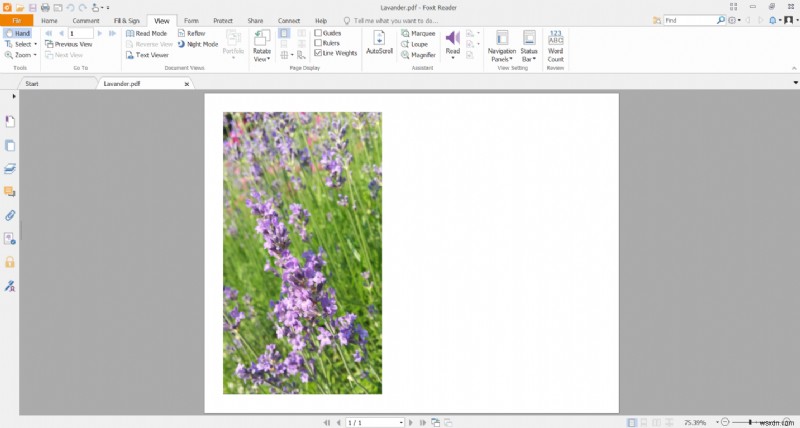The height and width of the screenshot is (428, 800).
Task: Click the search magnifier in Find box
Action: click(720, 20)
